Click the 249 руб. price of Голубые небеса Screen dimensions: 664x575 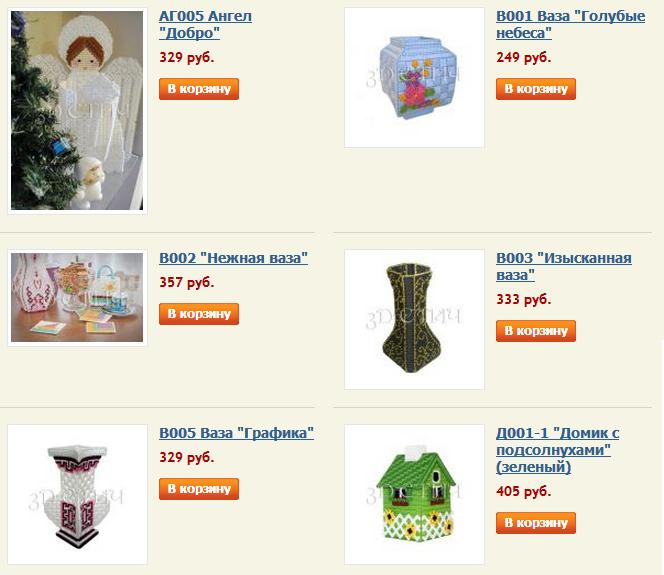click(x=523, y=57)
